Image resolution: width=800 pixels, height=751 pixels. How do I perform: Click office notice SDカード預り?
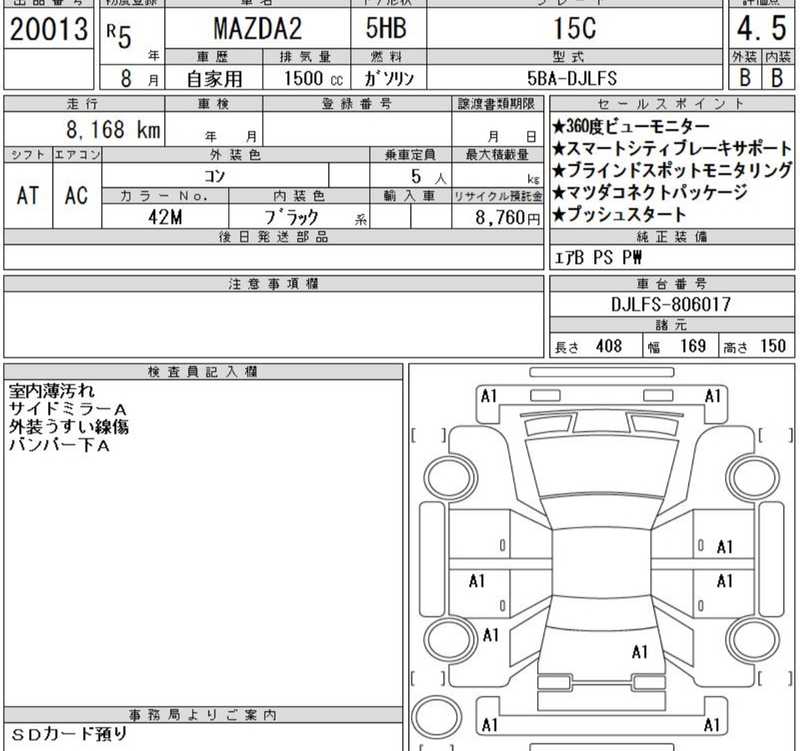pos(68,734)
